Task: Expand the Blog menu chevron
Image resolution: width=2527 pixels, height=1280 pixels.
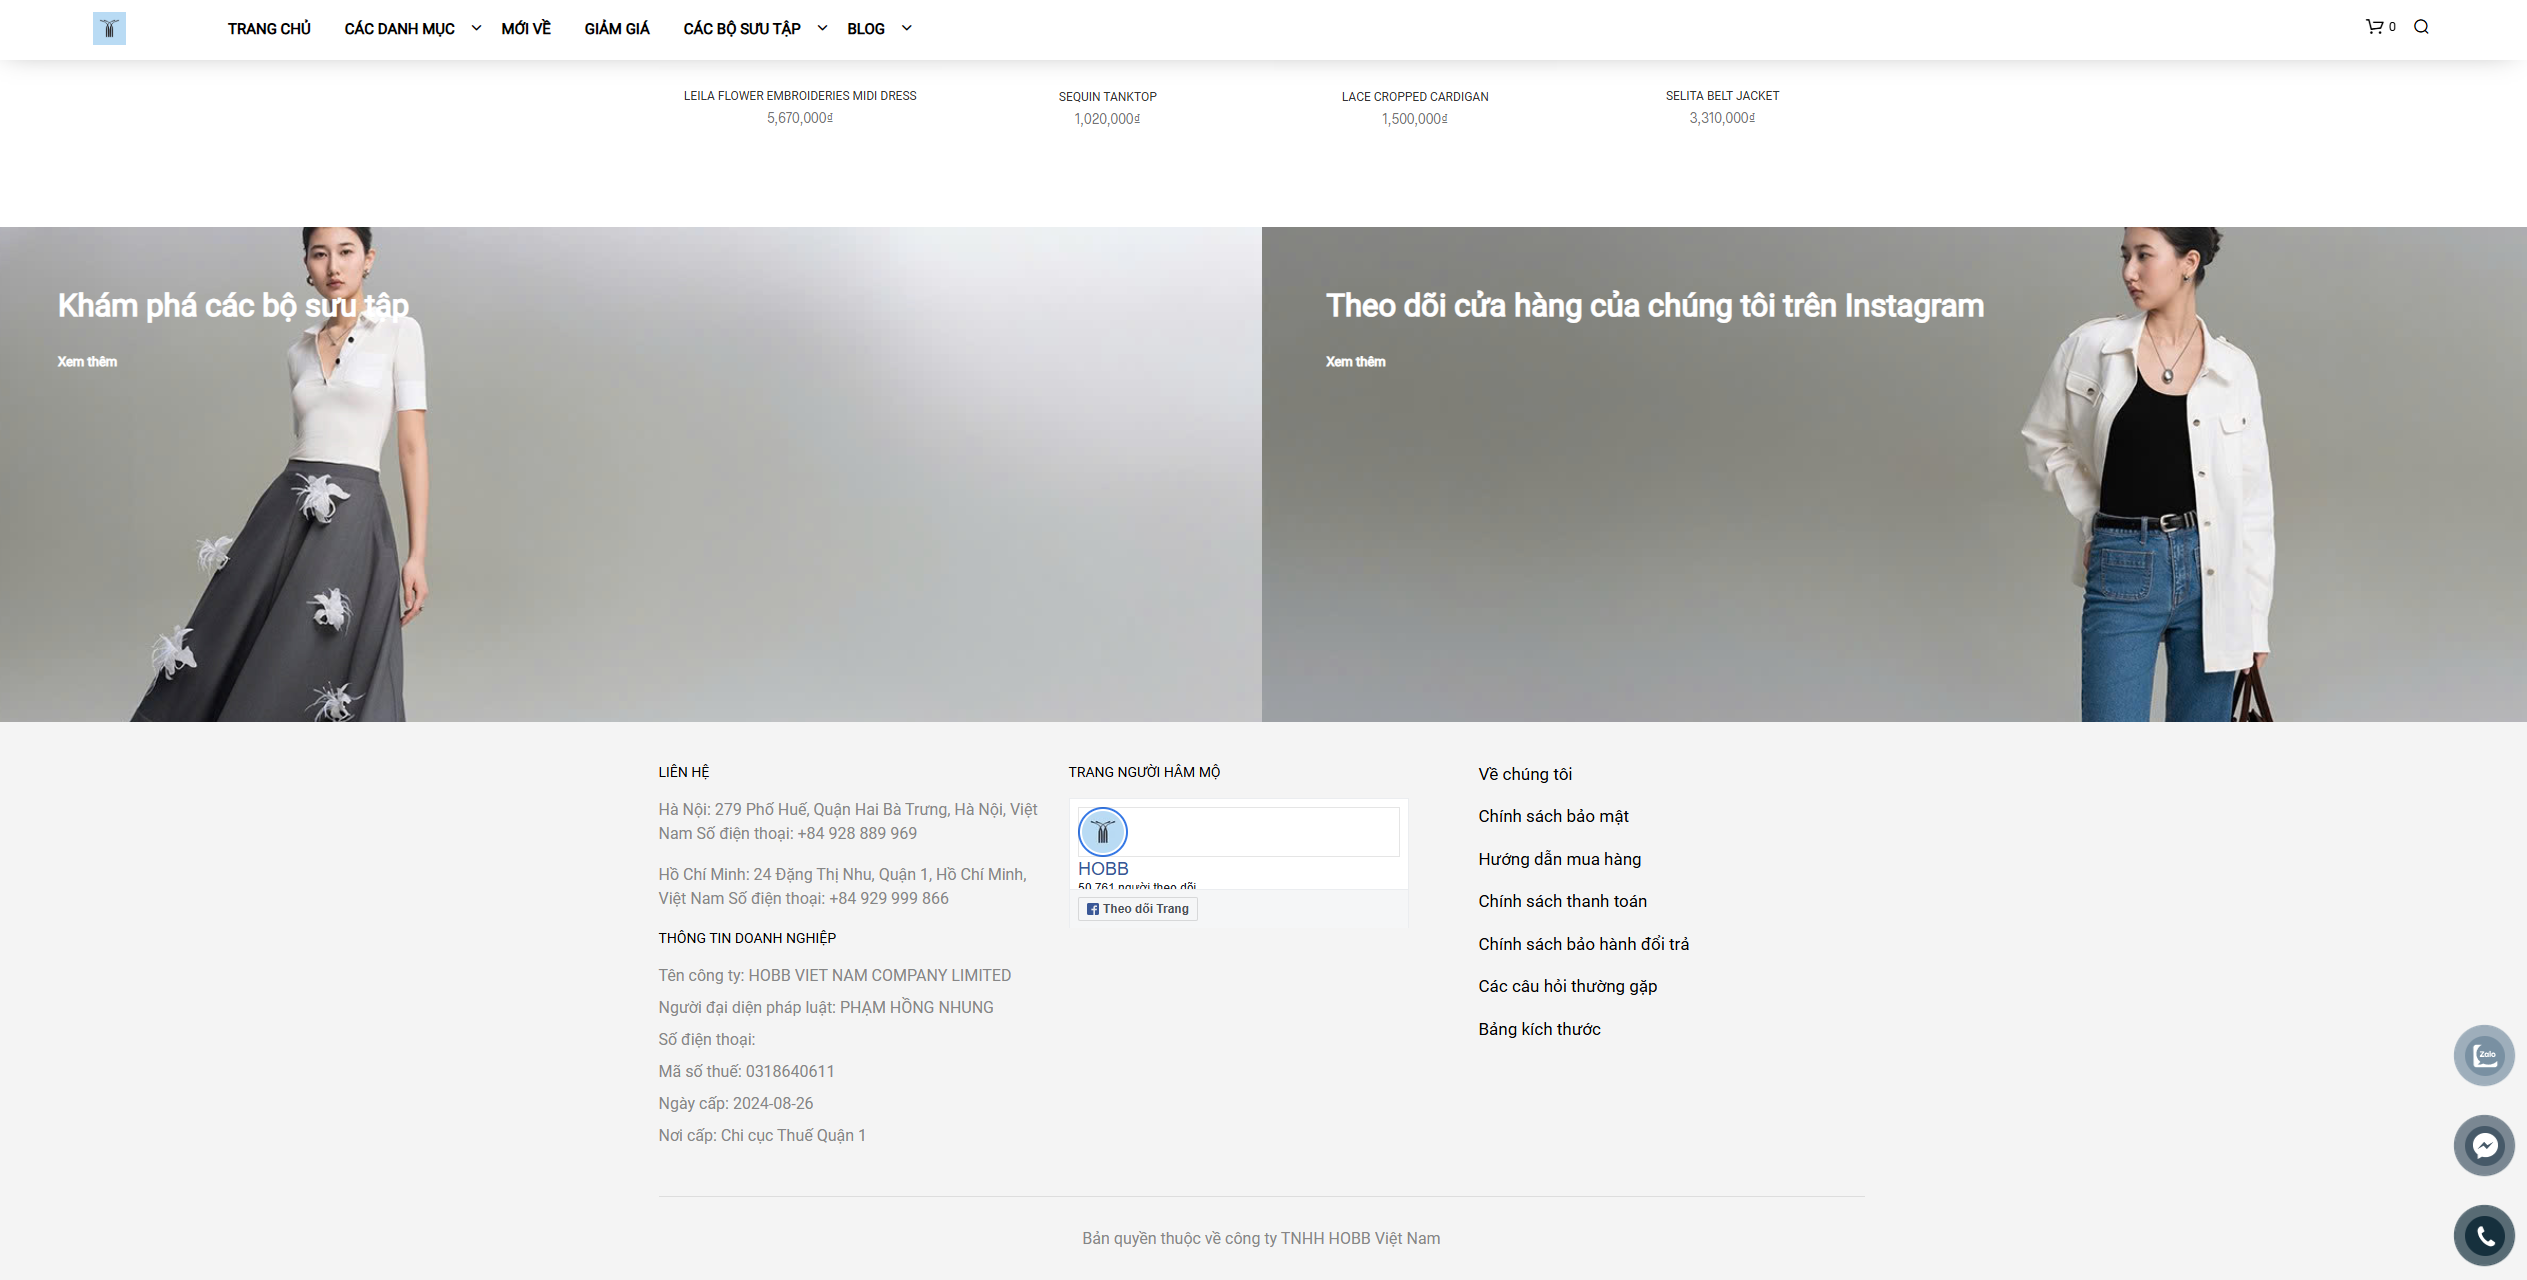Action: click(x=906, y=28)
